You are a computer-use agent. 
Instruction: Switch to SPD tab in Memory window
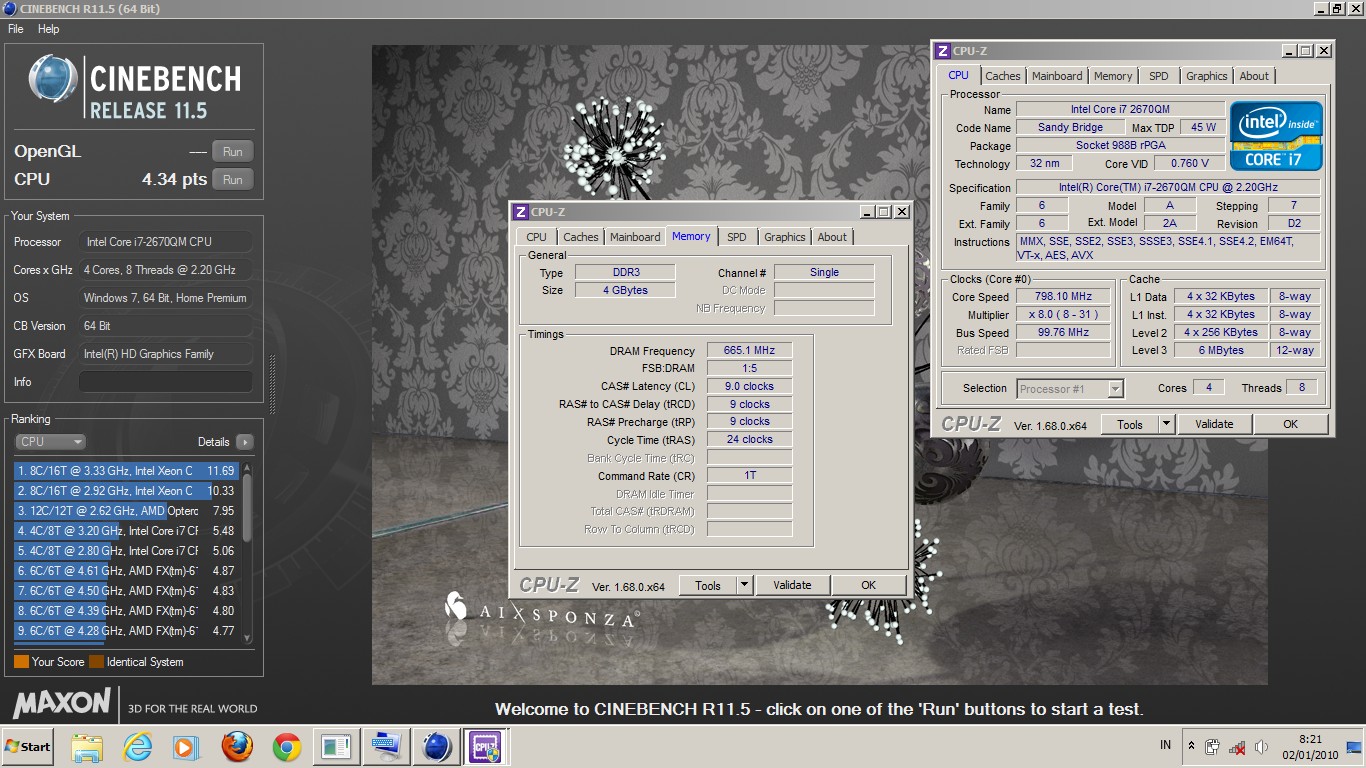tap(736, 237)
